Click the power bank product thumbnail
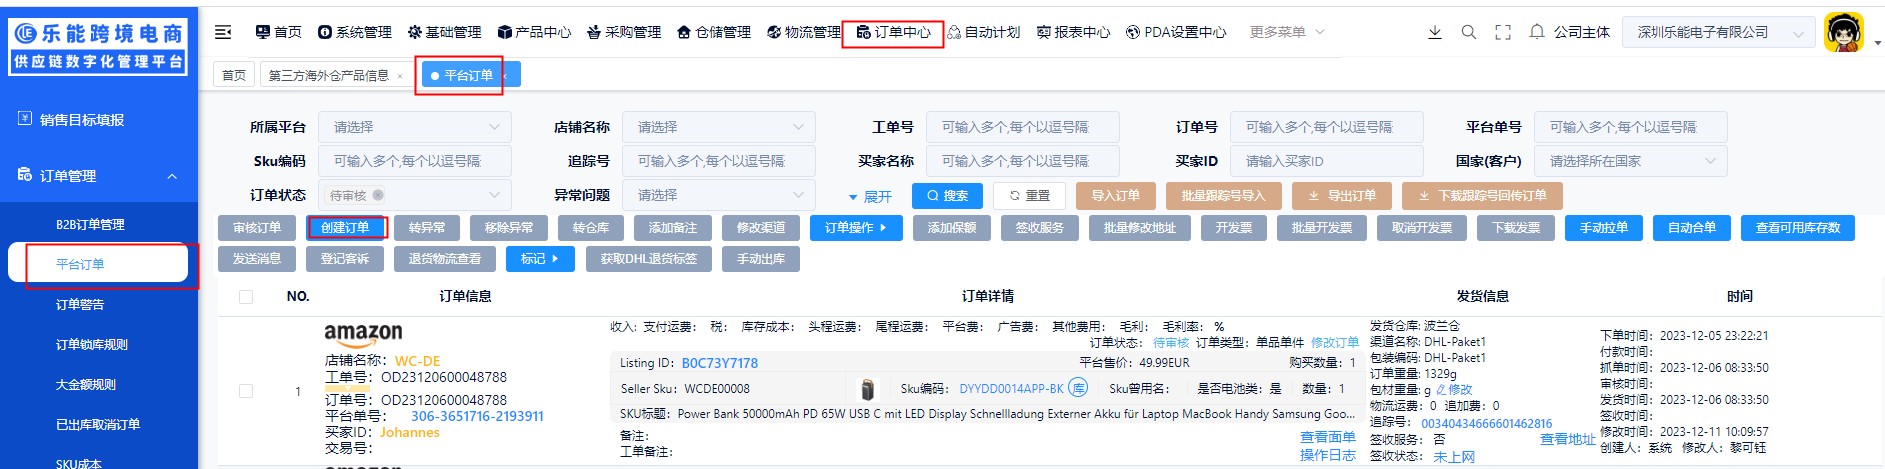This screenshot has width=1885, height=469. point(867,389)
